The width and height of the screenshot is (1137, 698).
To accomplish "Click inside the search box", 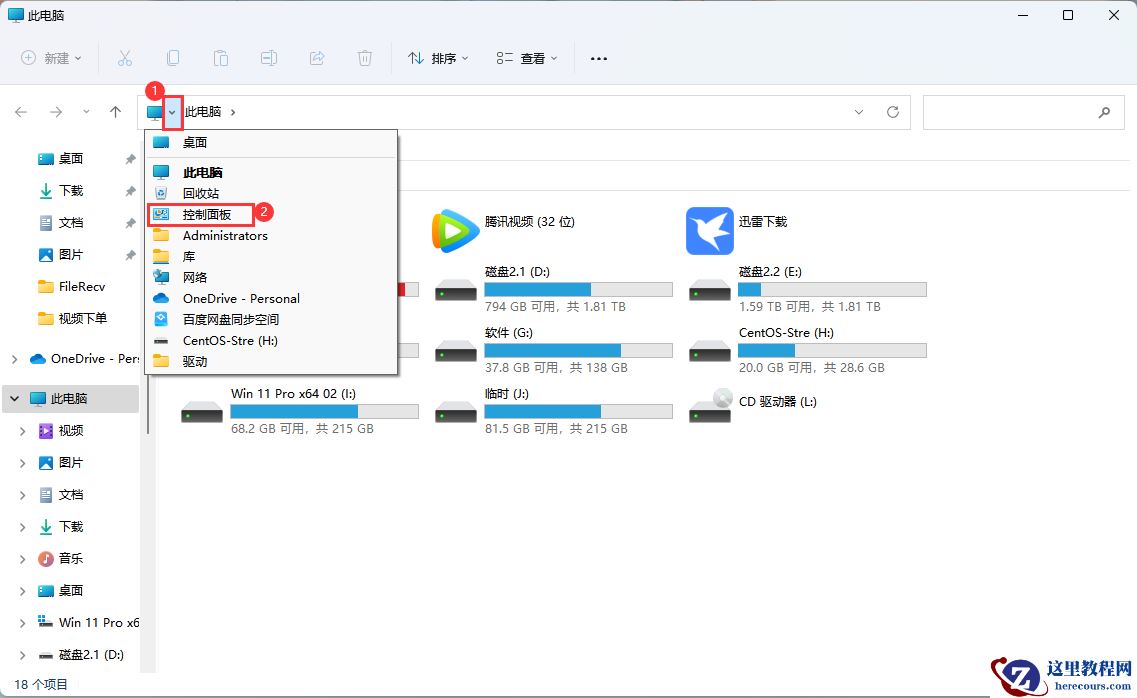I will click(x=1020, y=112).
